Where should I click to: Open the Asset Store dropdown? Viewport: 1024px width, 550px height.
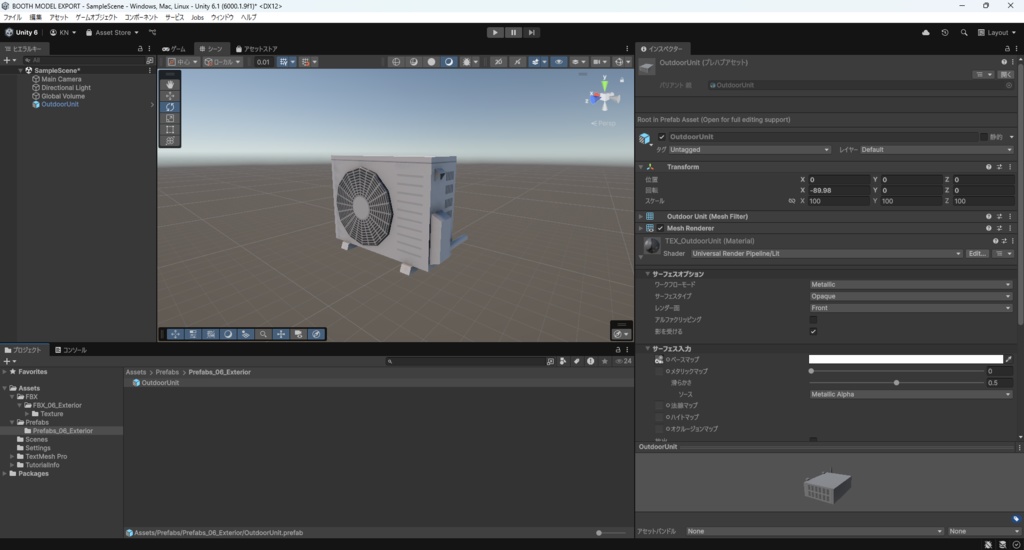(112, 33)
